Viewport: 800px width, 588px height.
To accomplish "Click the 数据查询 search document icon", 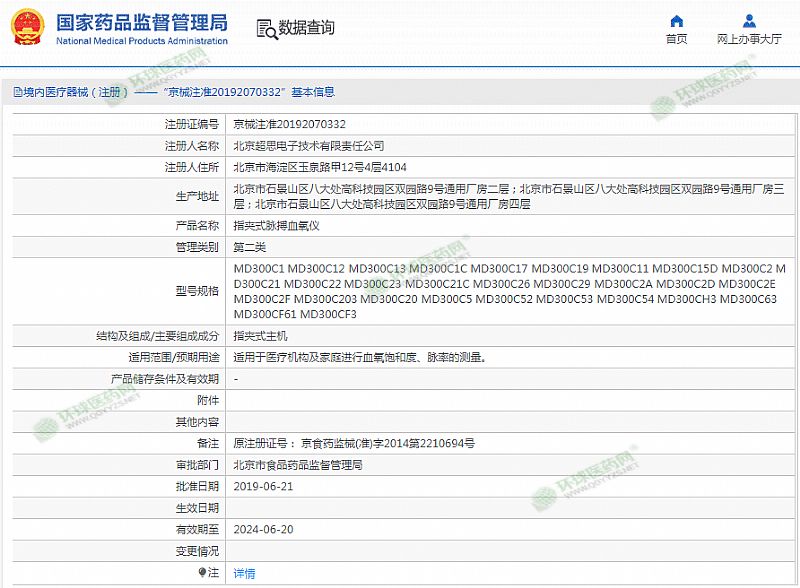I will pyautogui.click(x=265, y=28).
